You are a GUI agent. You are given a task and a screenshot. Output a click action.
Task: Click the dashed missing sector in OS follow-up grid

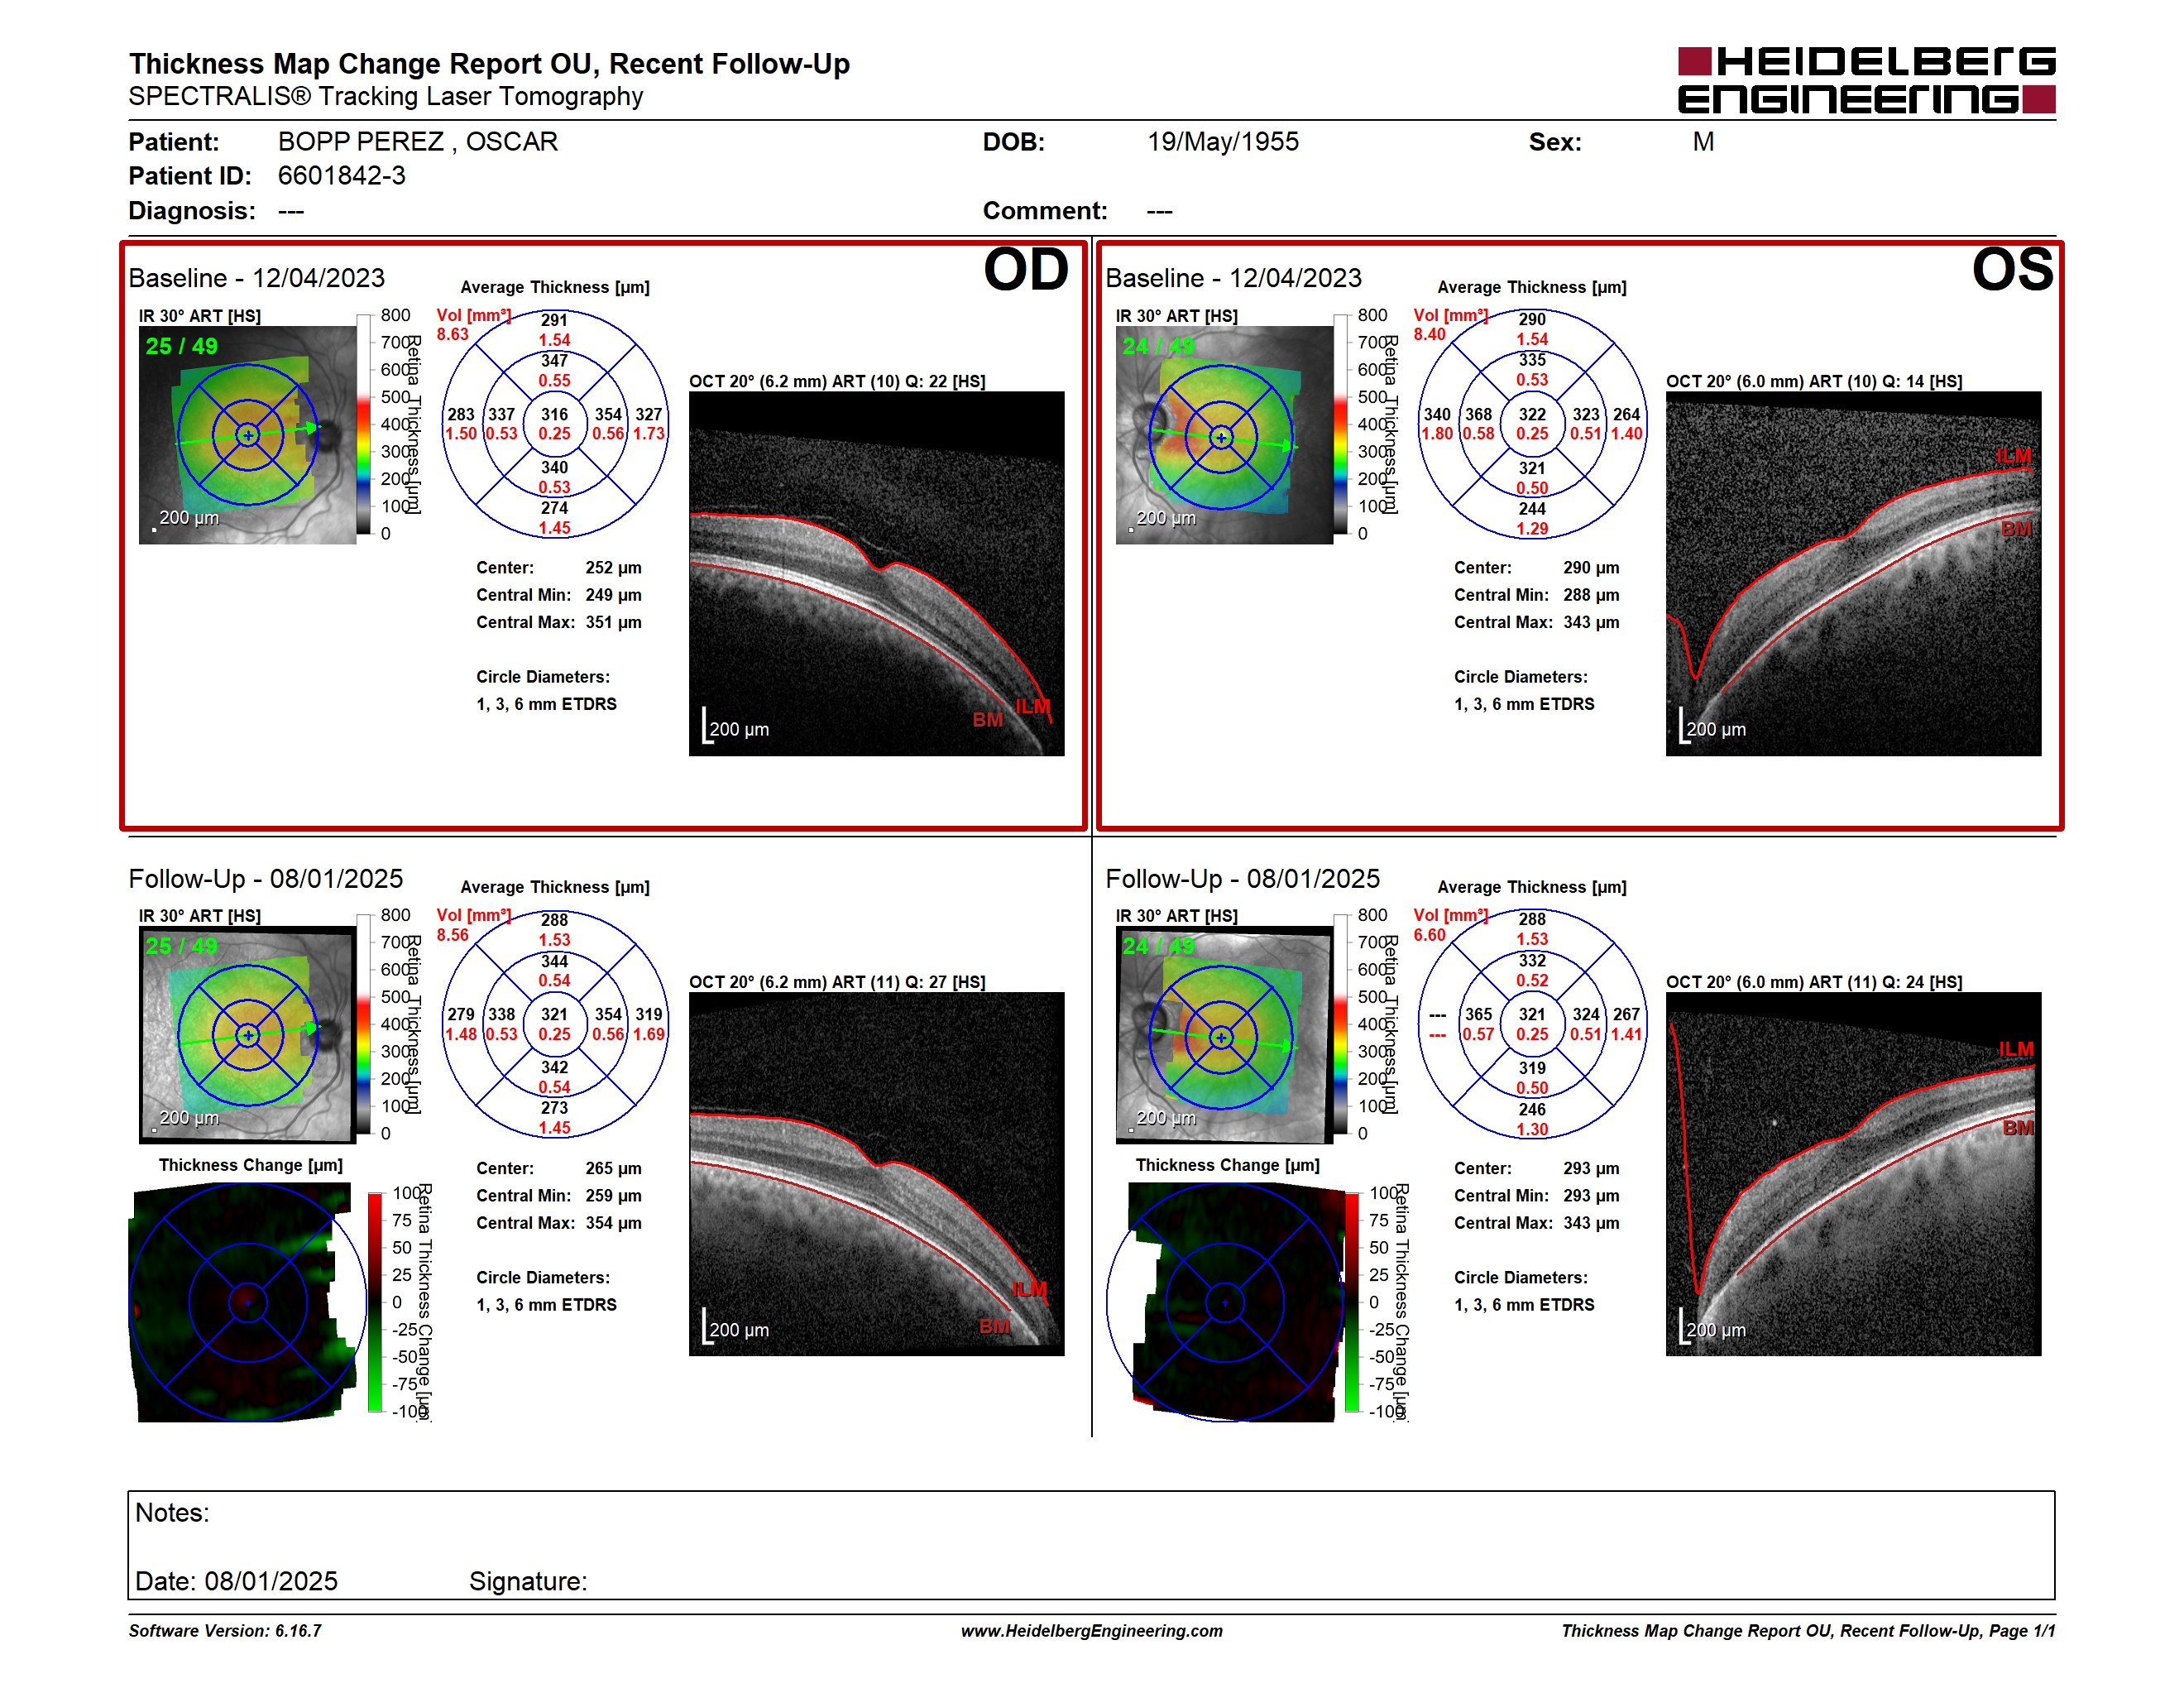pyautogui.click(x=1437, y=1024)
